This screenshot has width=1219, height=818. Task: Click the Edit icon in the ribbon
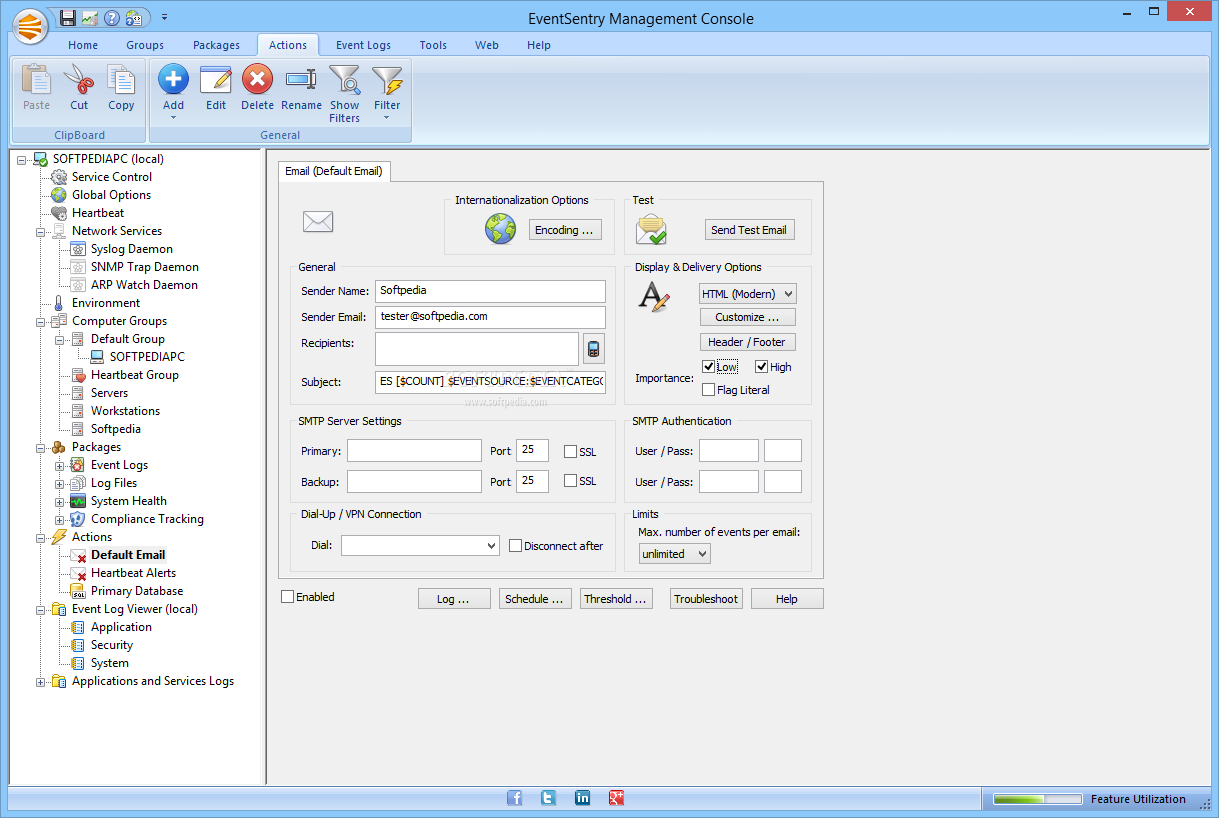(216, 79)
